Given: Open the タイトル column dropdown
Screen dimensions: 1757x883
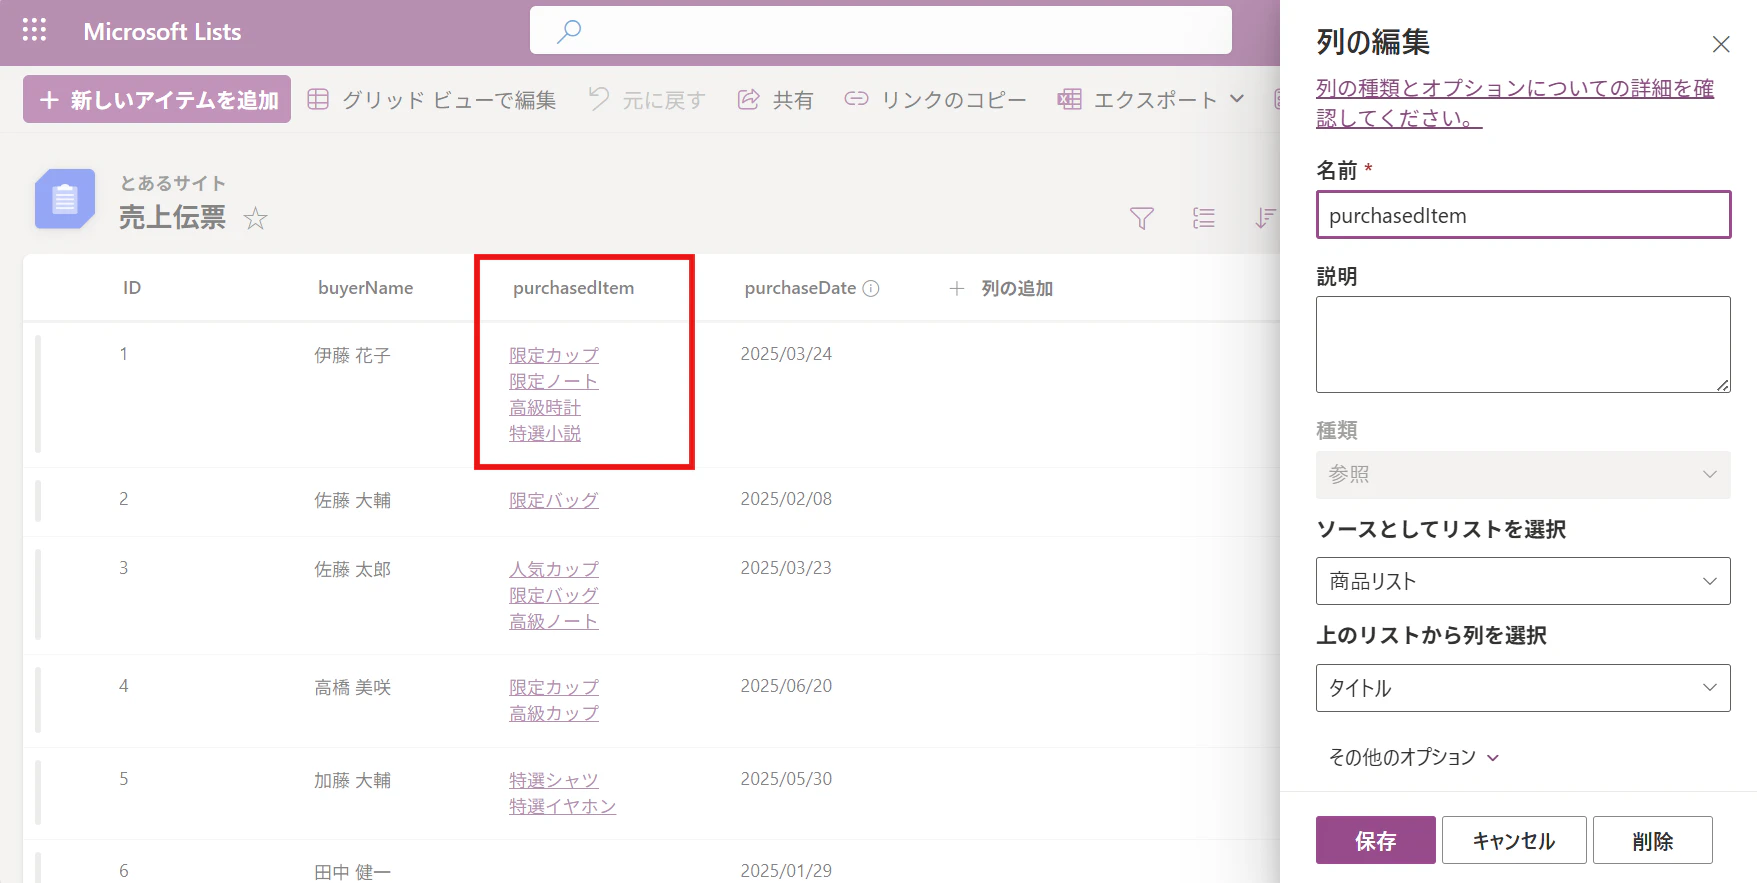Looking at the screenshot, I should coord(1523,688).
